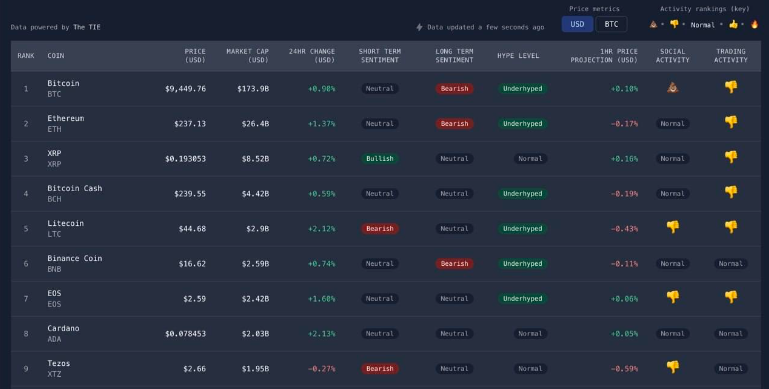This screenshot has height=389, width=769.
Task: Click Binance Coin's Normal trading activity badge
Action: click(x=731, y=263)
